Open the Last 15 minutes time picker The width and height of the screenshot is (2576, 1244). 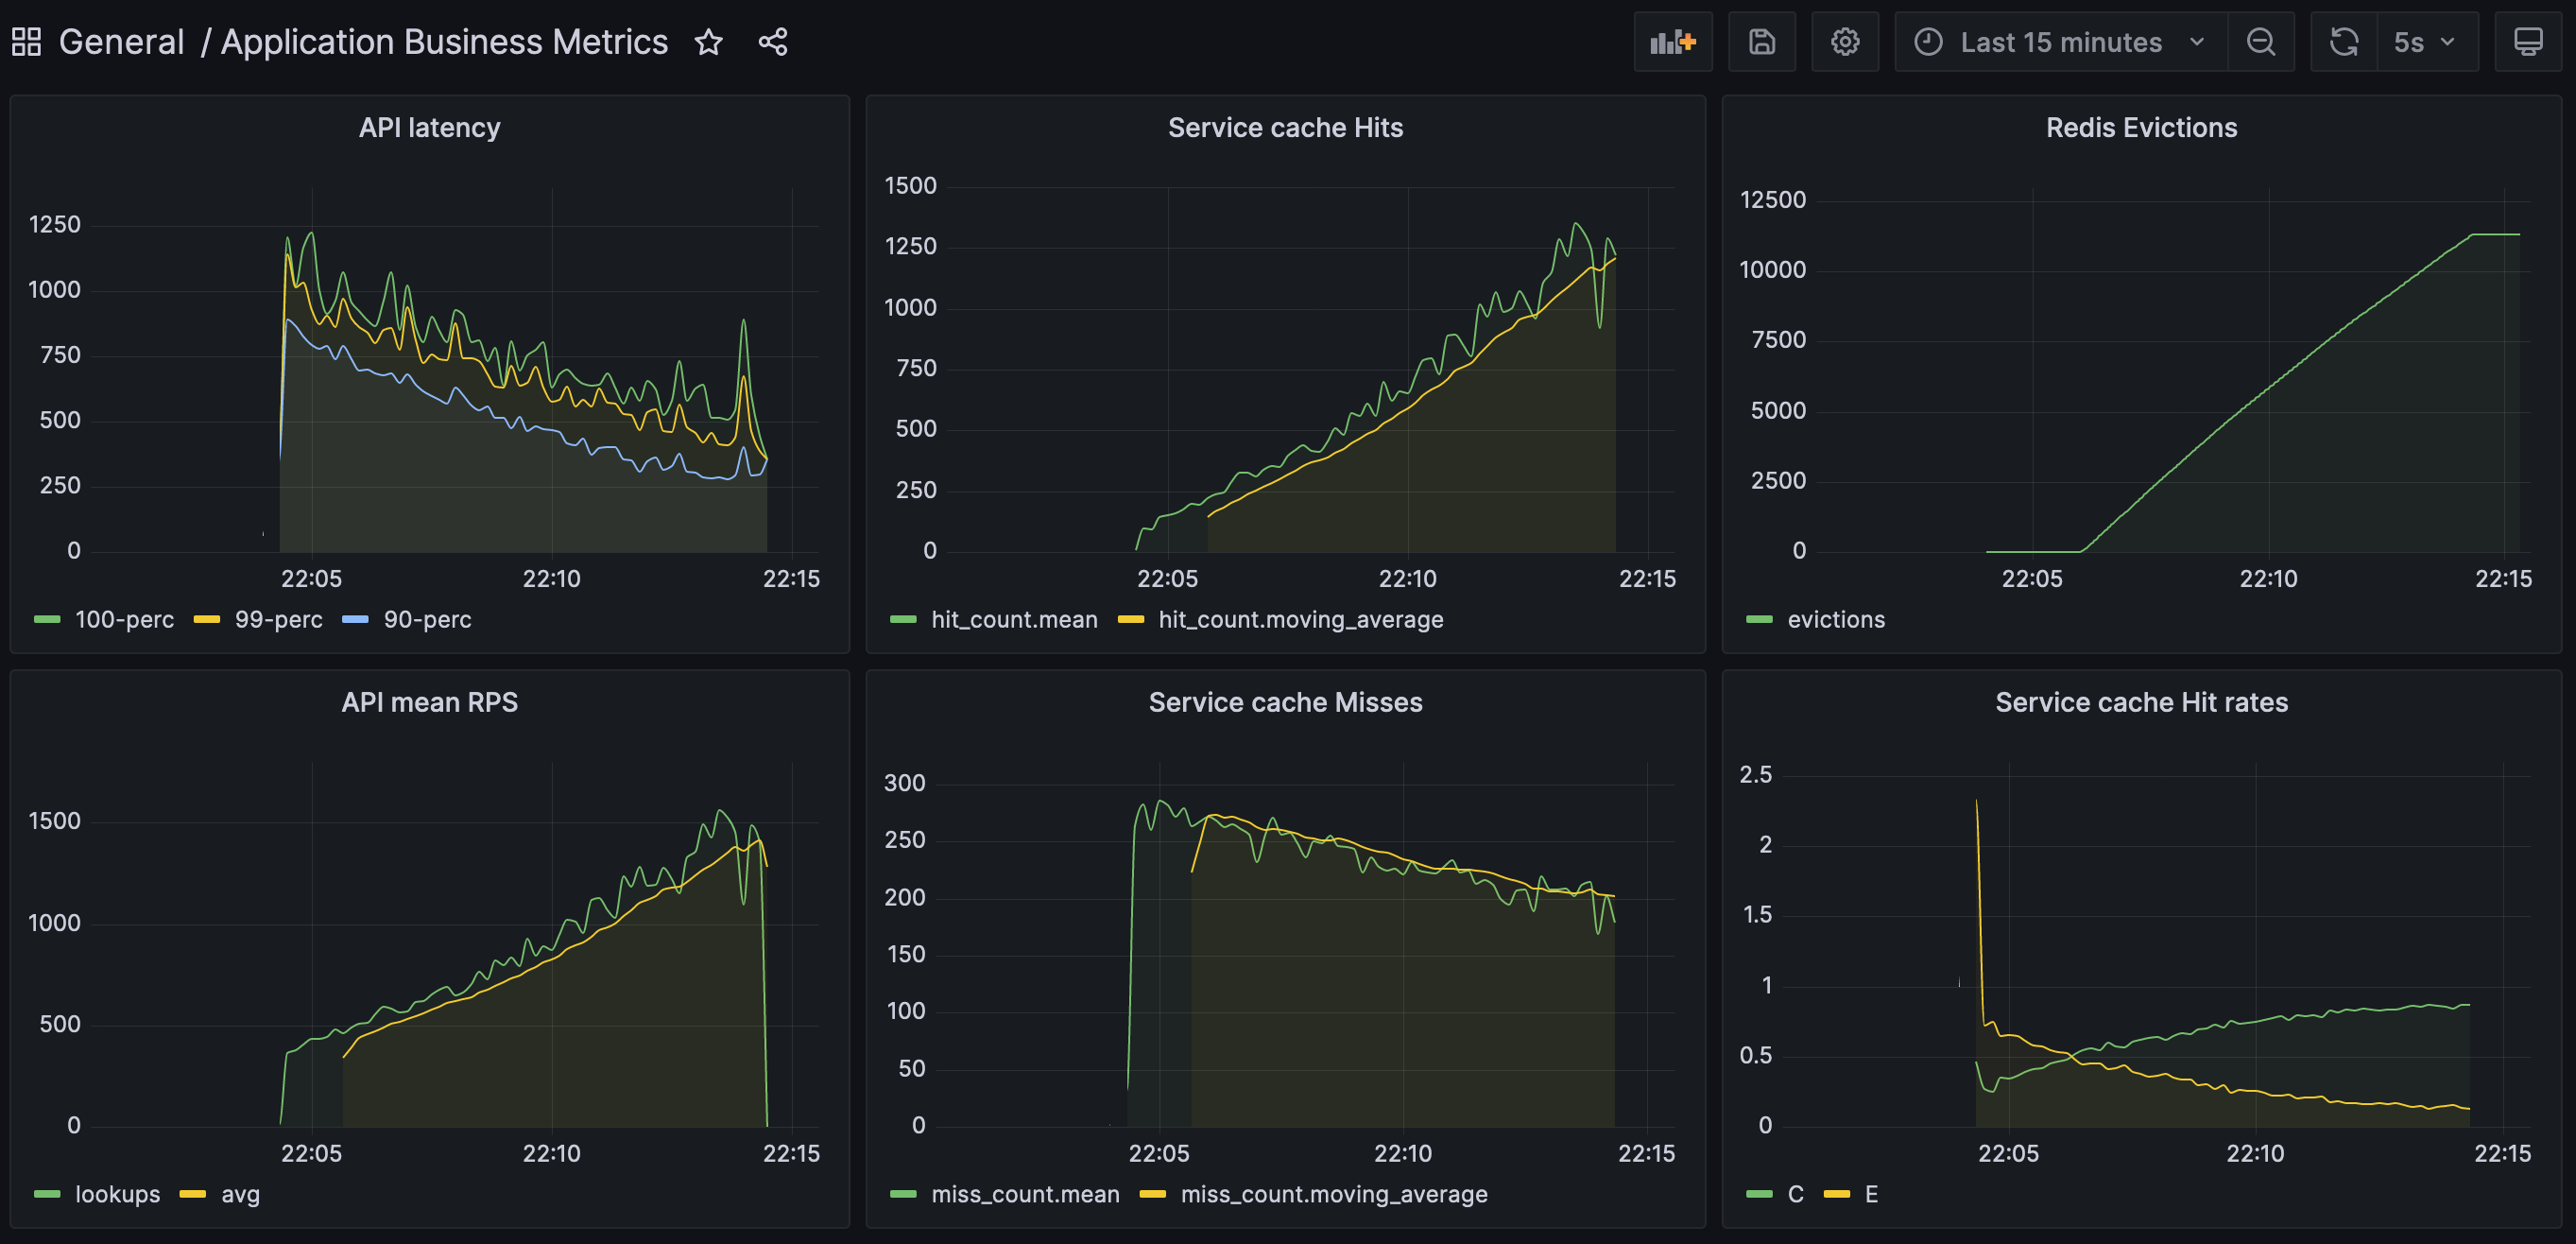pos(2059,42)
